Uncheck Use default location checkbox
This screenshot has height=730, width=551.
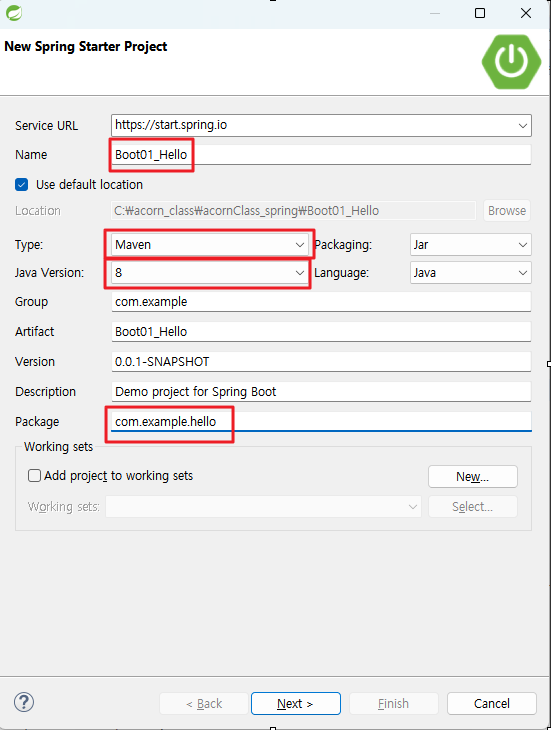point(21,185)
